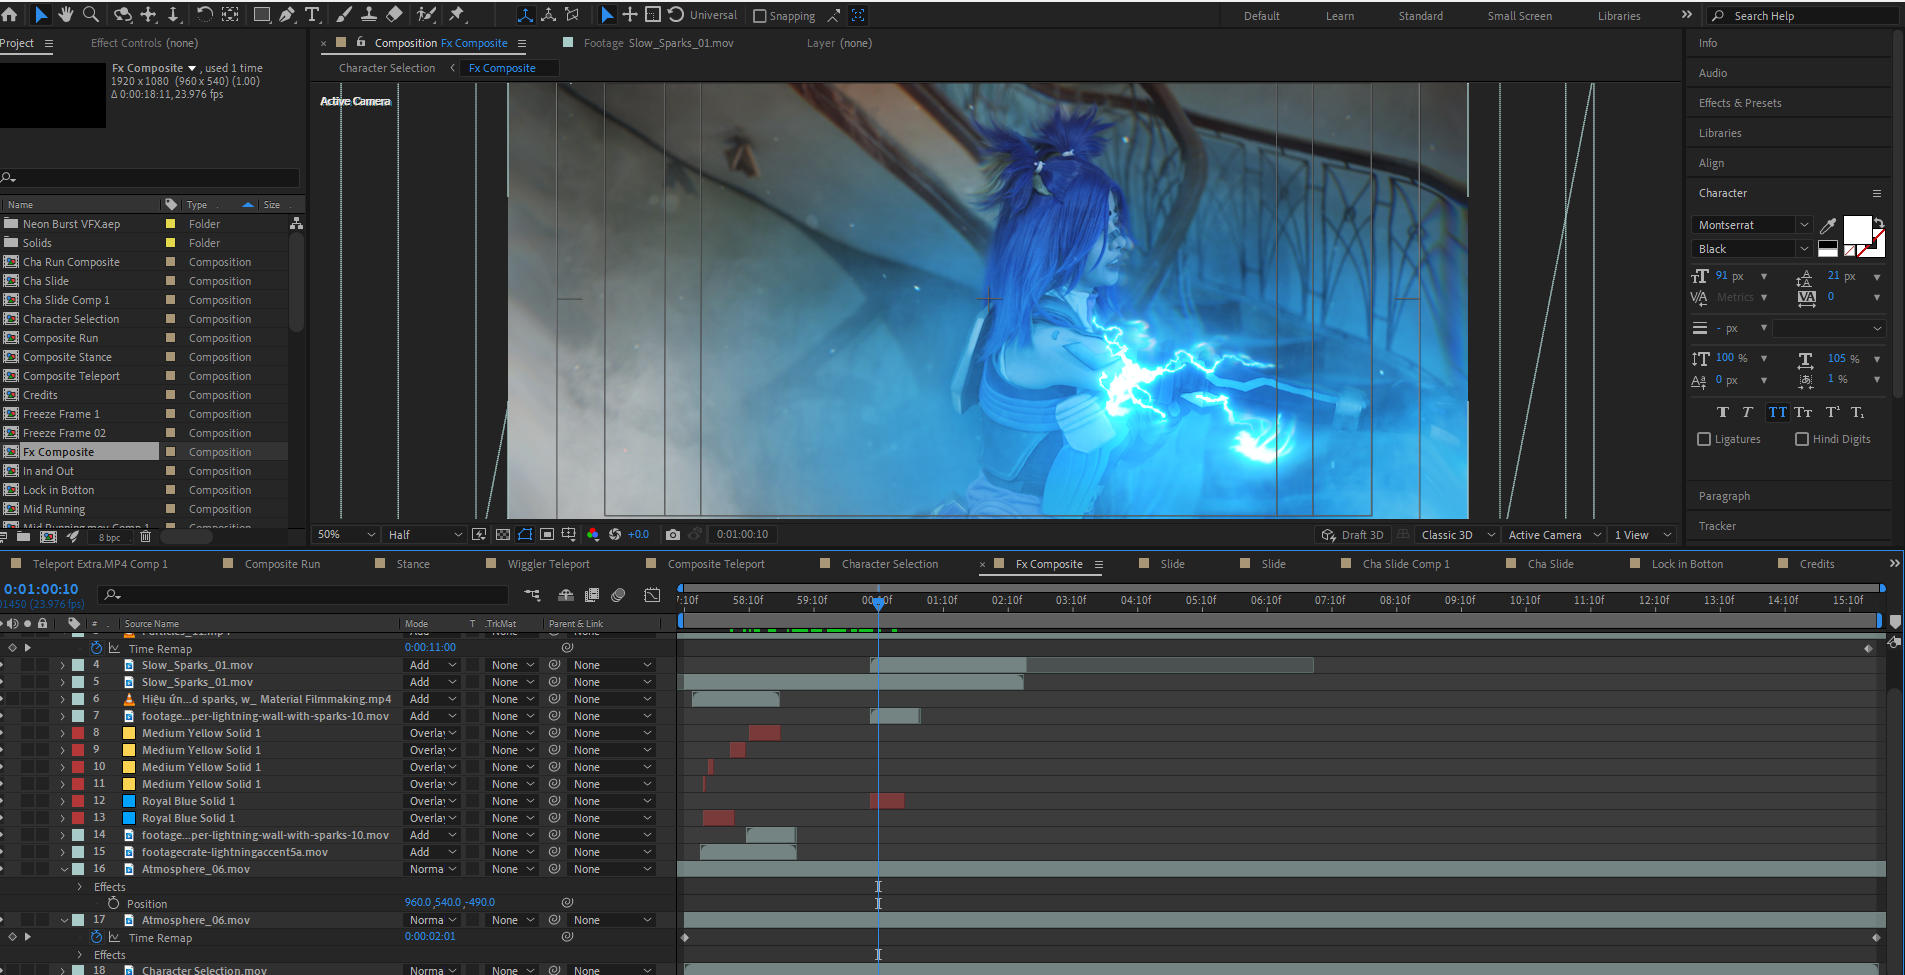
Task: Switch to Character Selection timeline tab
Action: [889, 564]
